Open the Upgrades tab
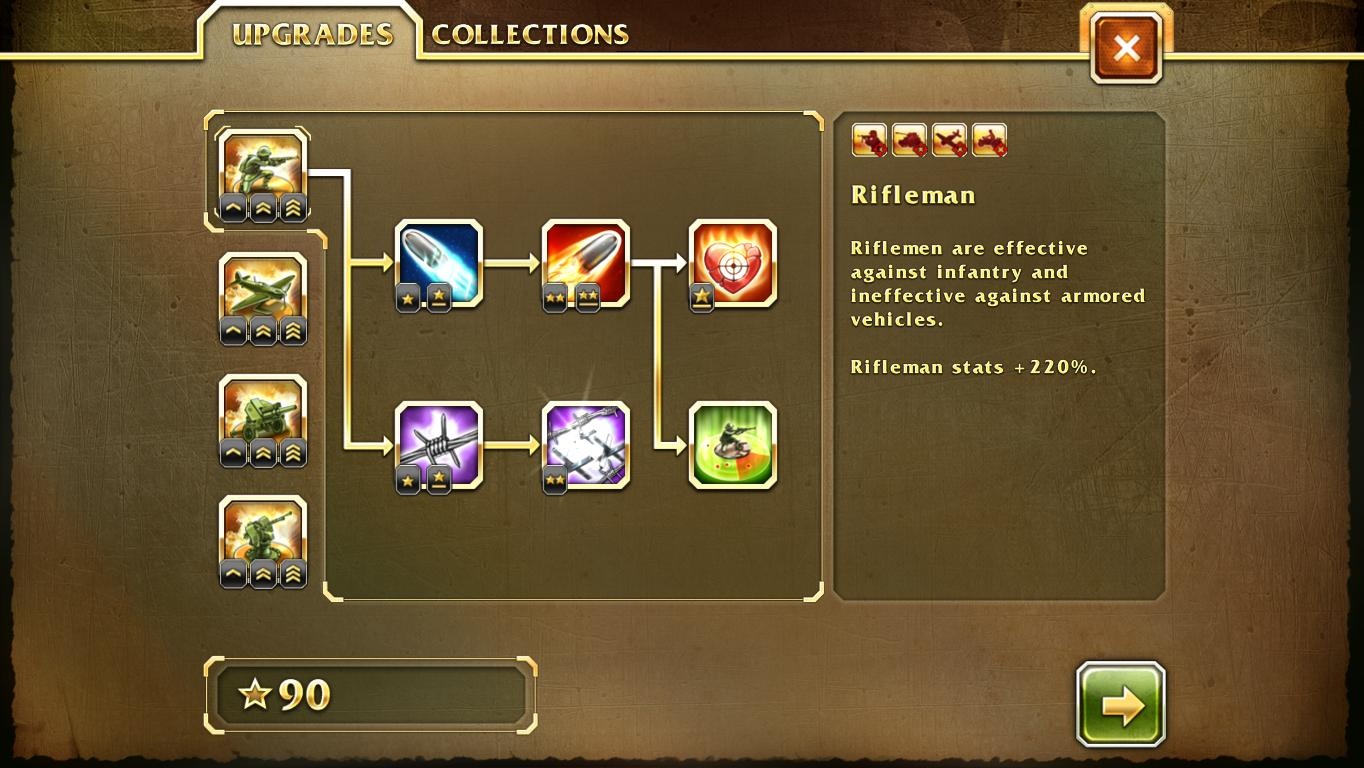The image size is (1364, 768). 312,35
